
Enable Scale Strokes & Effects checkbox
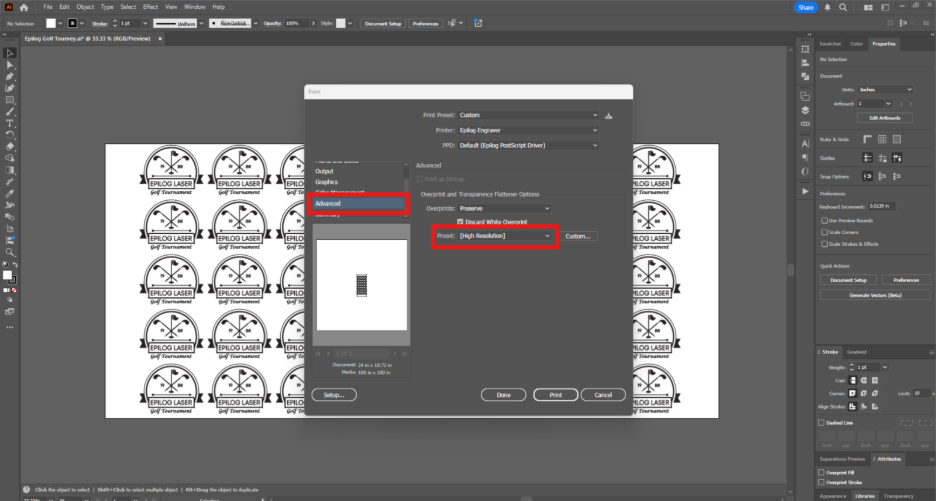click(x=824, y=244)
